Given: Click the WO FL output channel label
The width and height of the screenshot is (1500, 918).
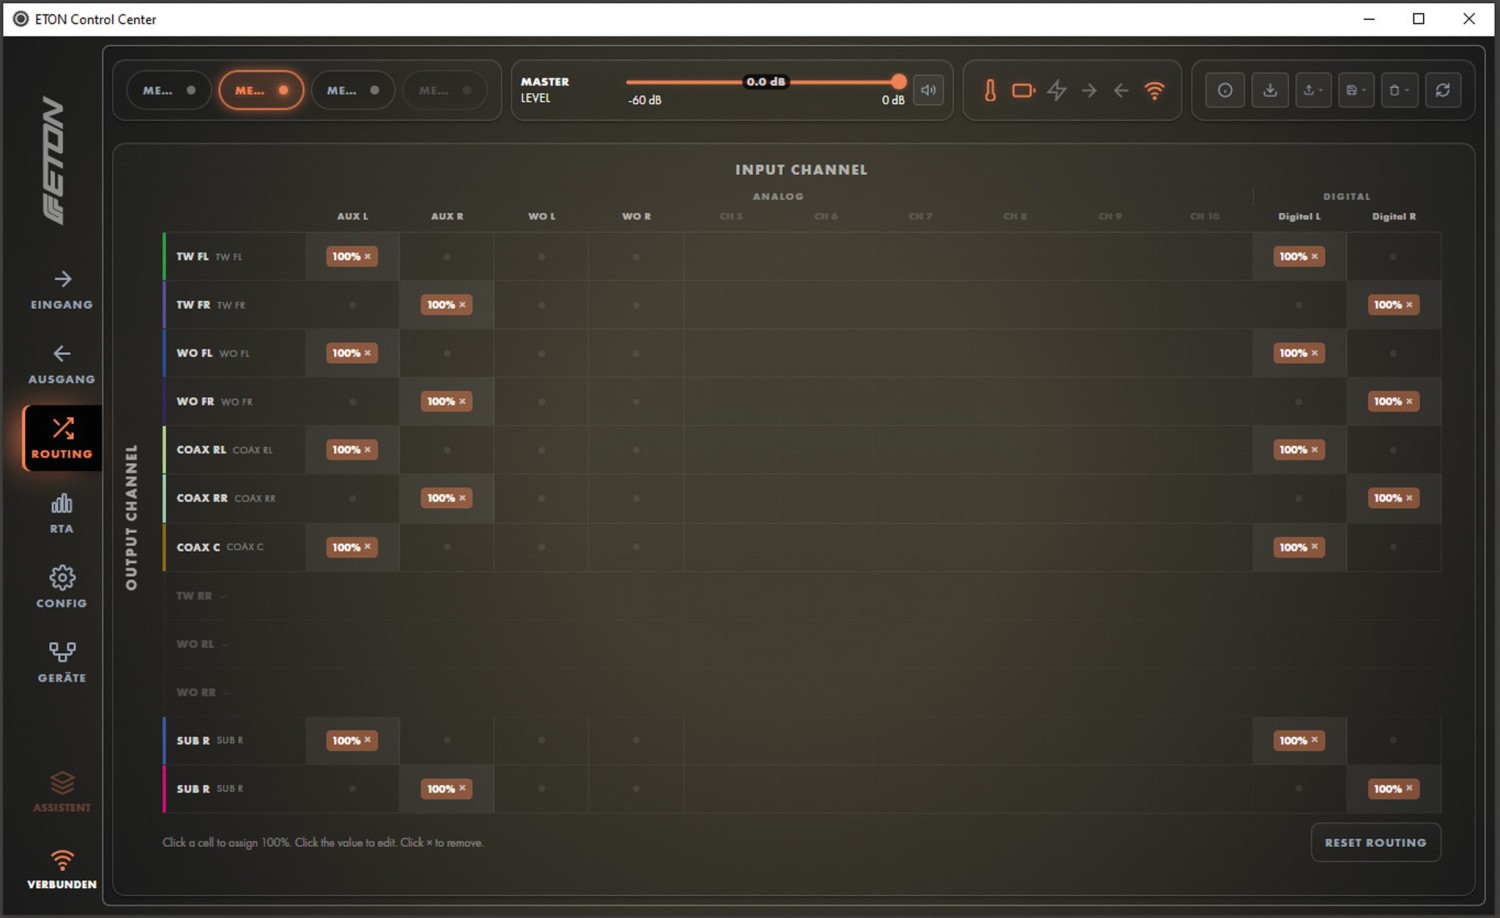Looking at the screenshot, I should click(194, 353).
